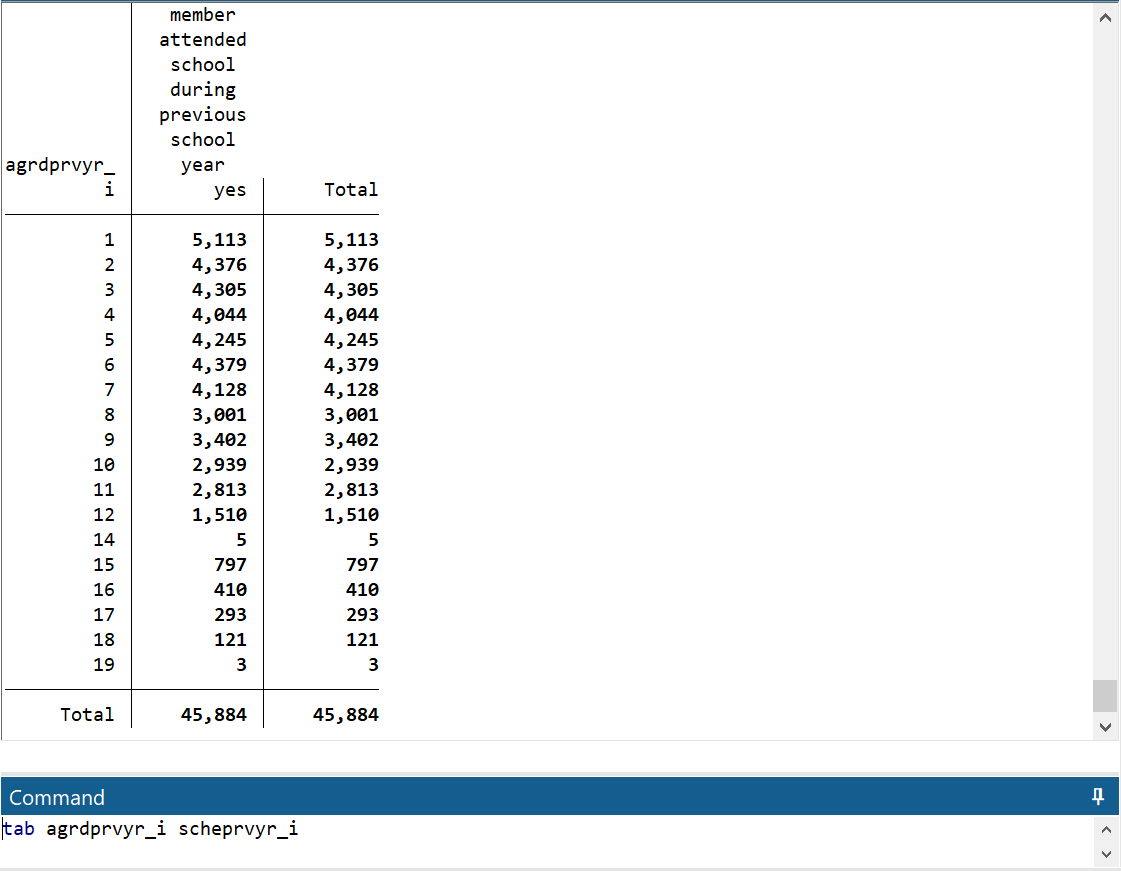The image size is (1121, 871).
Task: Click "scheprvyr_i" in the command line
Action: [x=238, y=829]
